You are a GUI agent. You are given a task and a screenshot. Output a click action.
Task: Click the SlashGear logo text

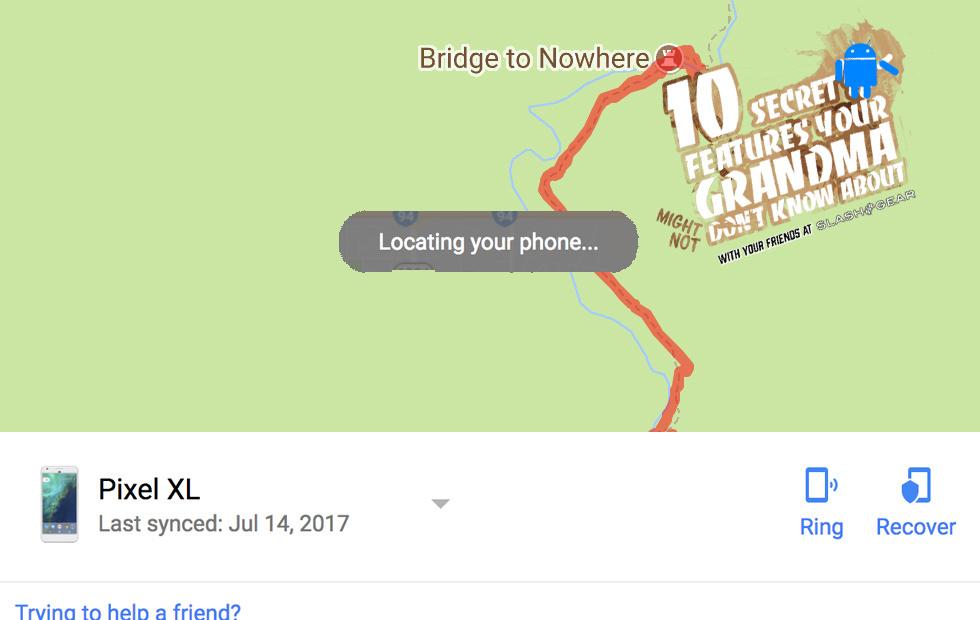866,210
